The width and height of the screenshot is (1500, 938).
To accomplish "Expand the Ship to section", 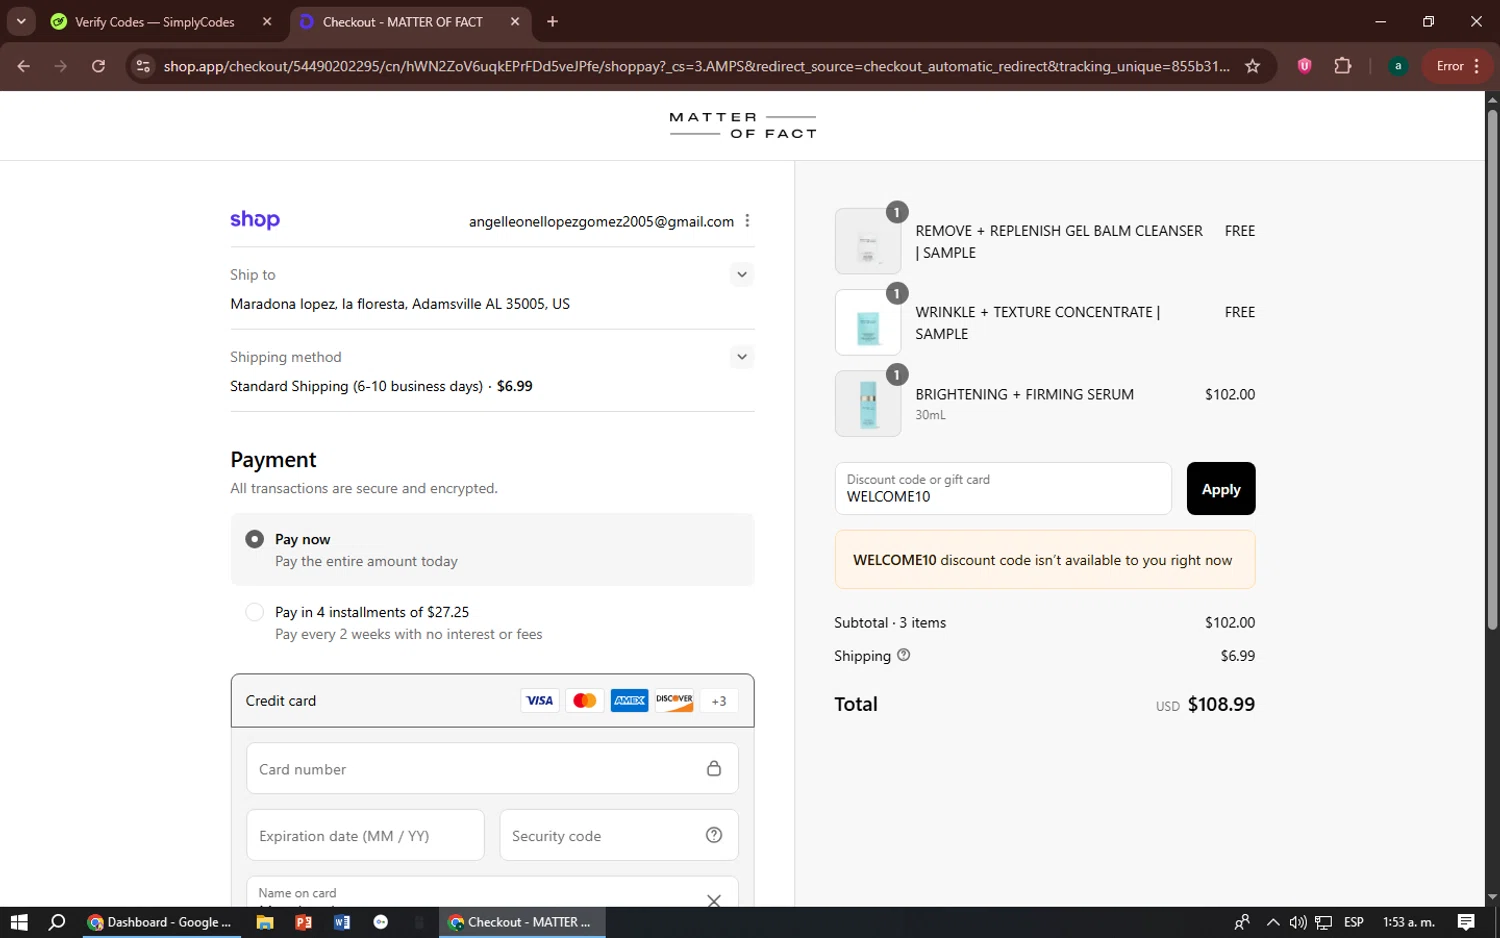I will pos(741,274).
